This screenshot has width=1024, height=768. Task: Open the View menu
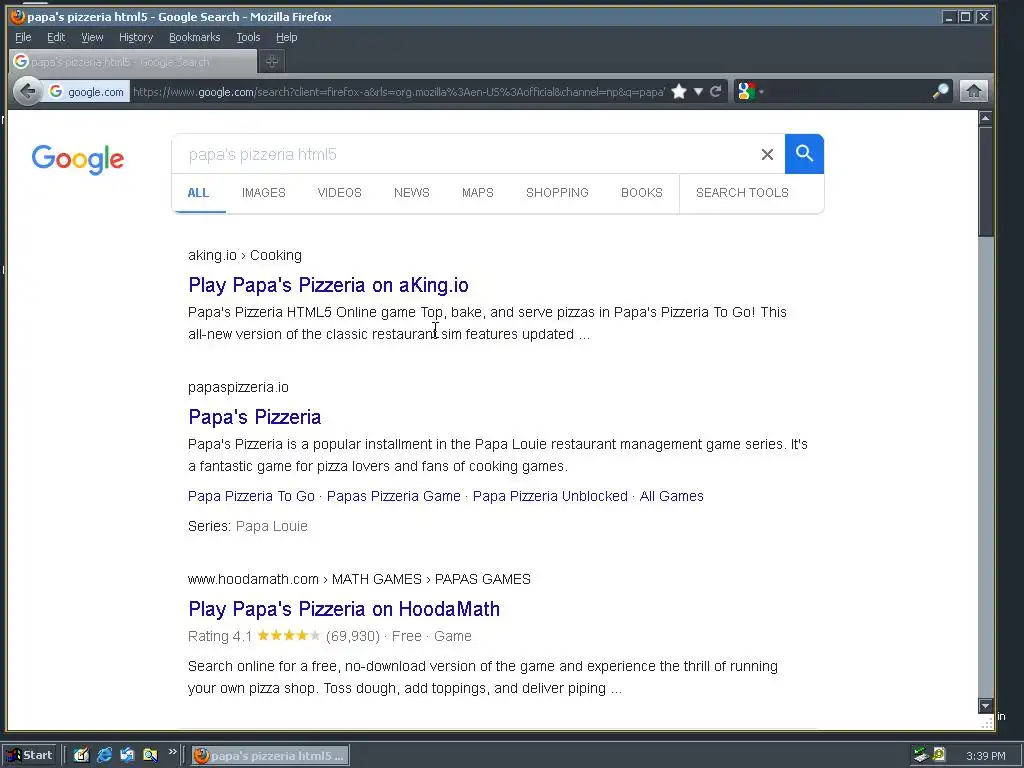tap(92, 37)
